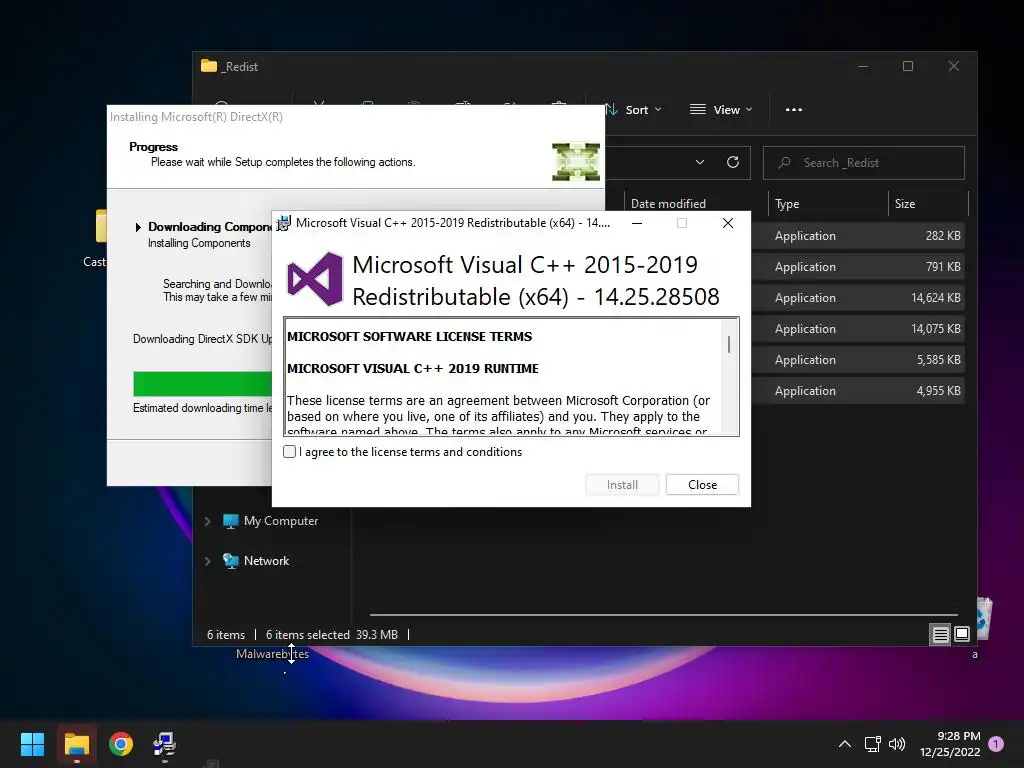Select the file row sized 5,585 KB
The width and height of the screenshot is (1024, 768).
[857, 360]
